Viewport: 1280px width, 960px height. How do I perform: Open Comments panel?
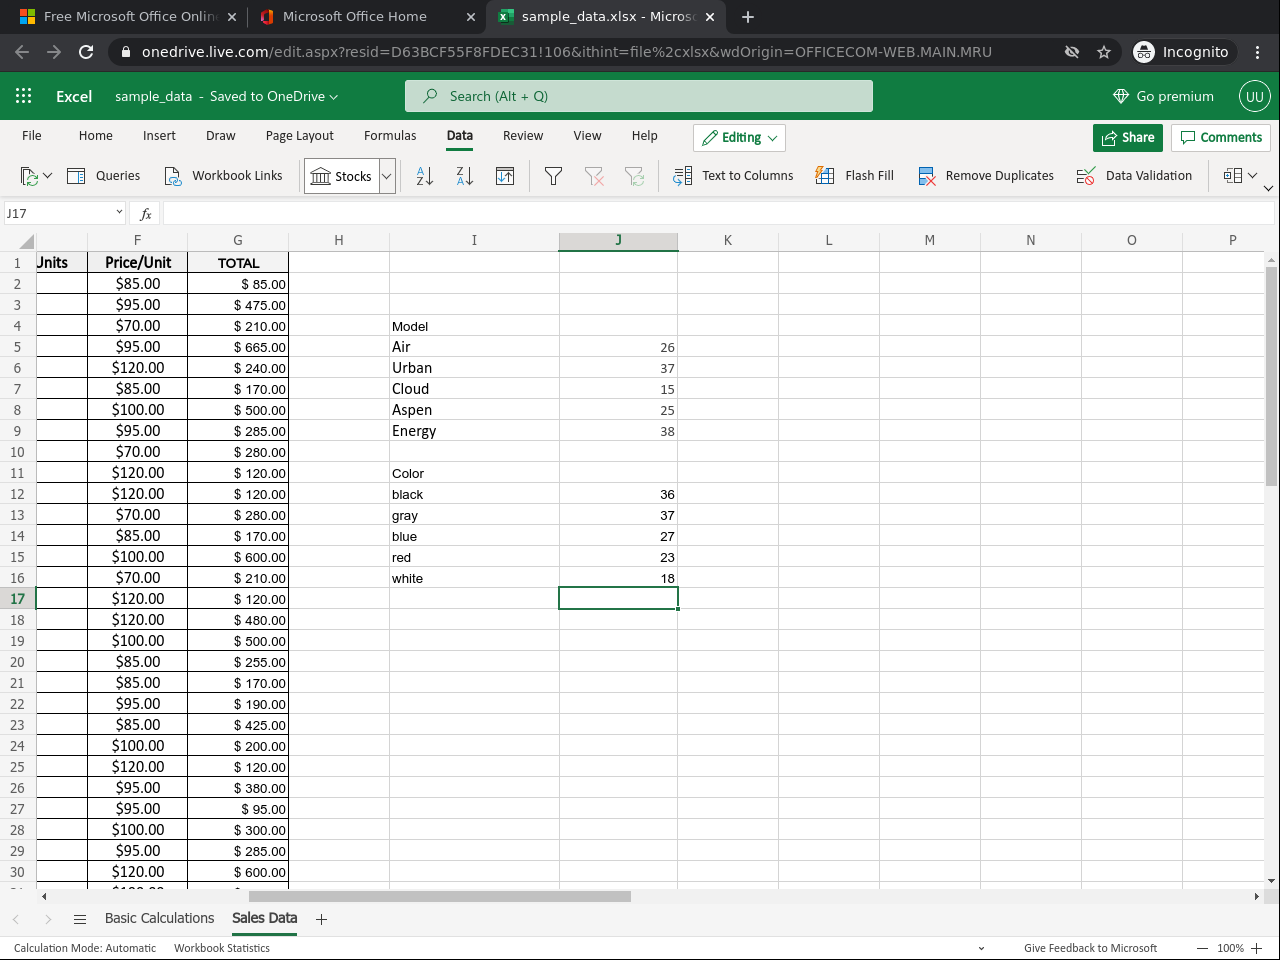[1220, 137]
